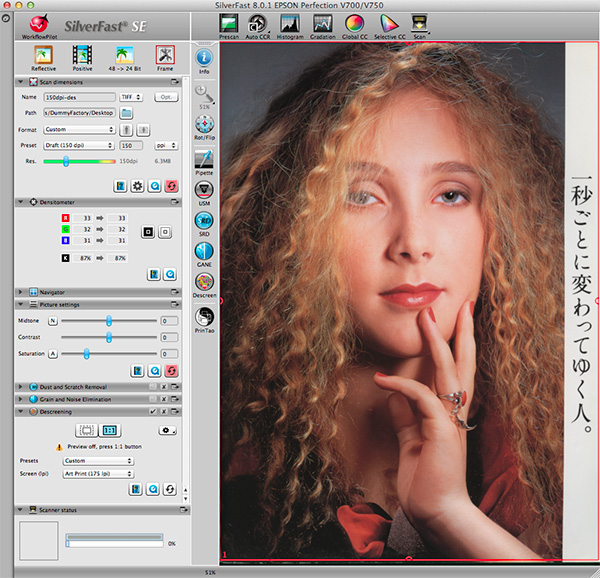Open the Preset Draft (150 dpi) dropdown
Screen dimensions: 600x578
80,145
